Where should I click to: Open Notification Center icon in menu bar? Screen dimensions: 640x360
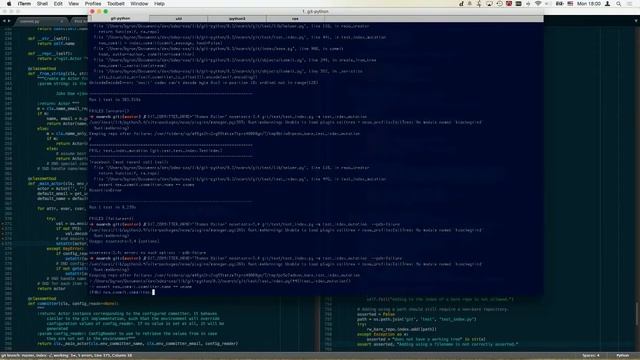pyautogui.click(x=629, y=4)
